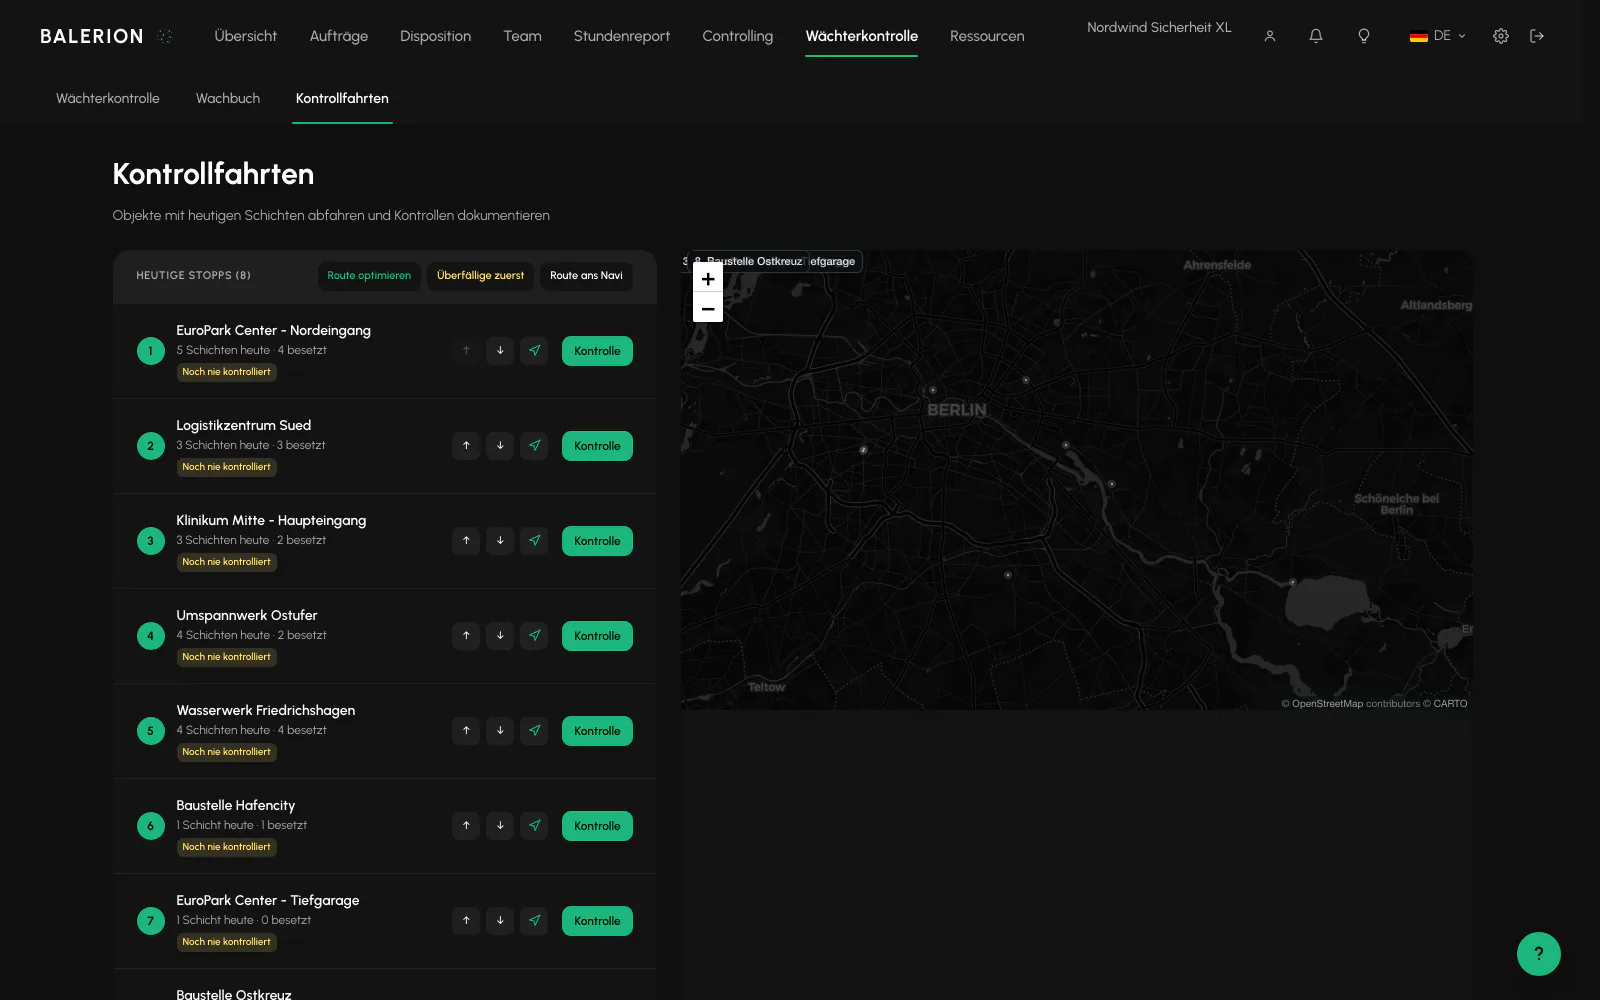Screen dimensions: 1600x1000
Task: Open the Aufträge menu
Action: (x=339, y=36)
